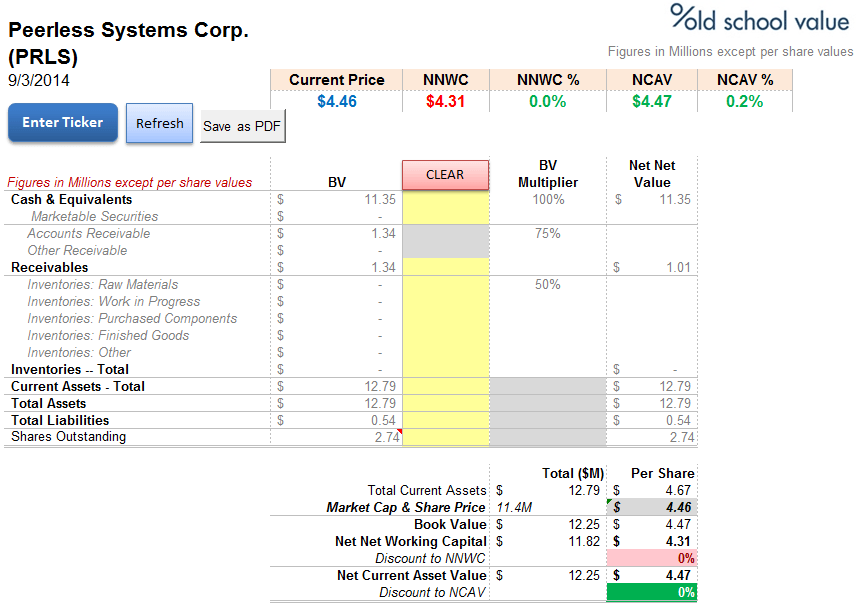
Task: Select the yellow override cell for Cash & Equivalents
Action: 446,200
